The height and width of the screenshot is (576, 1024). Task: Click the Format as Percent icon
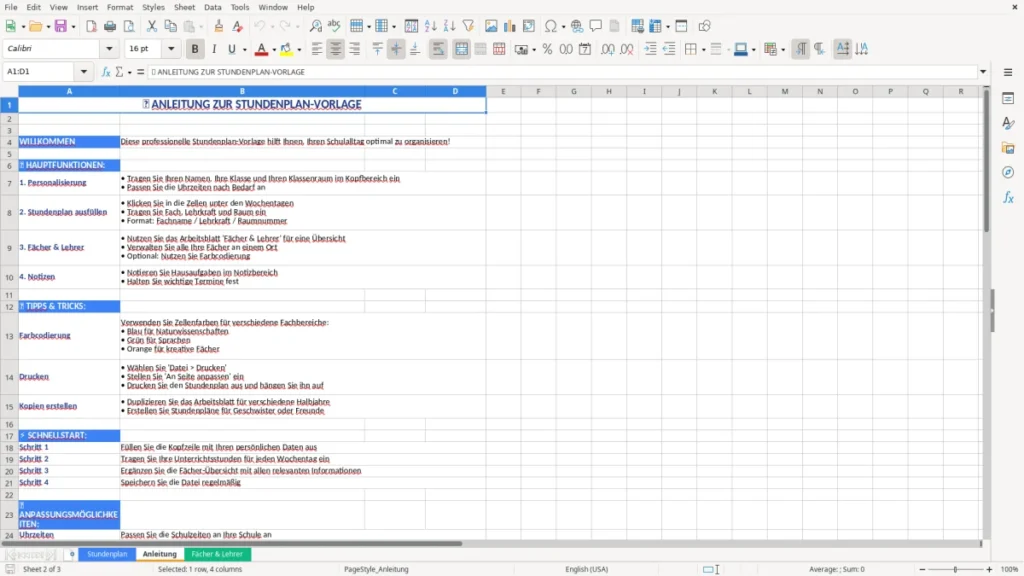coord(547,49)
